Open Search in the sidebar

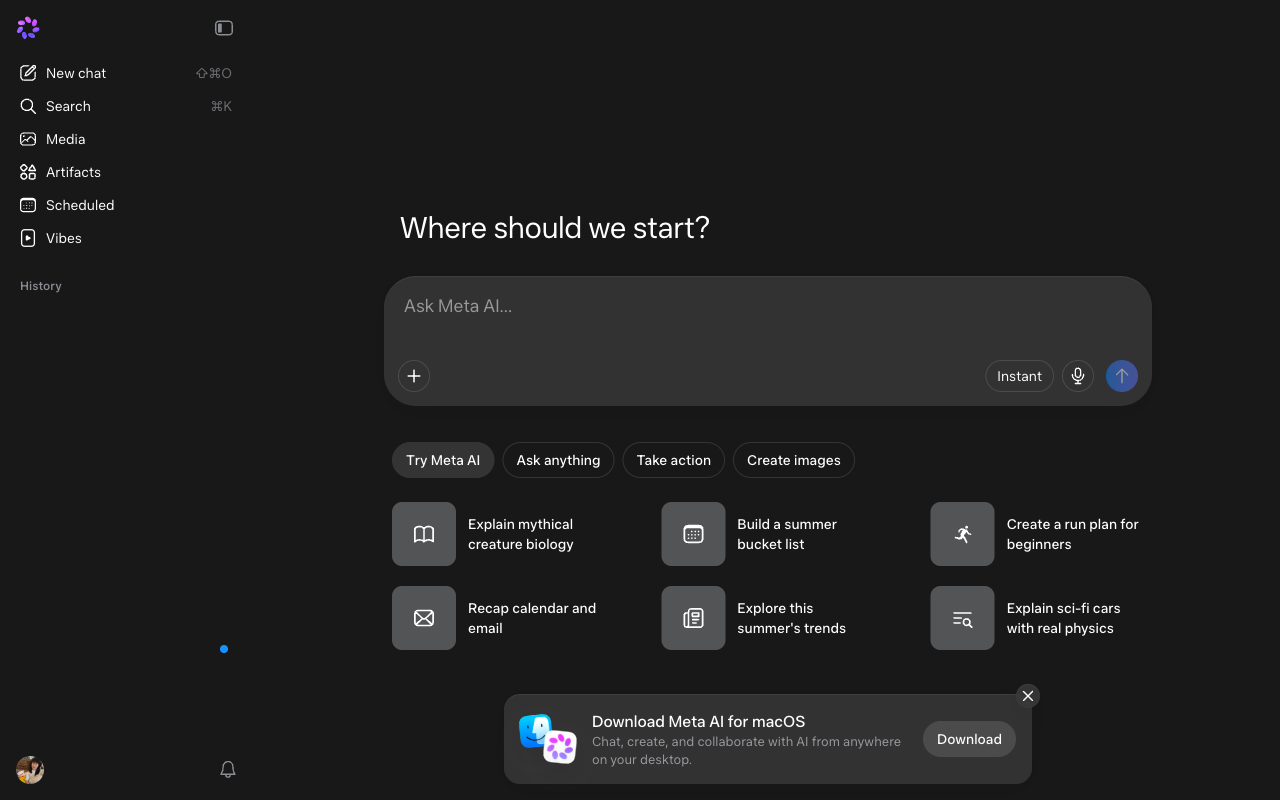[125, 106]
